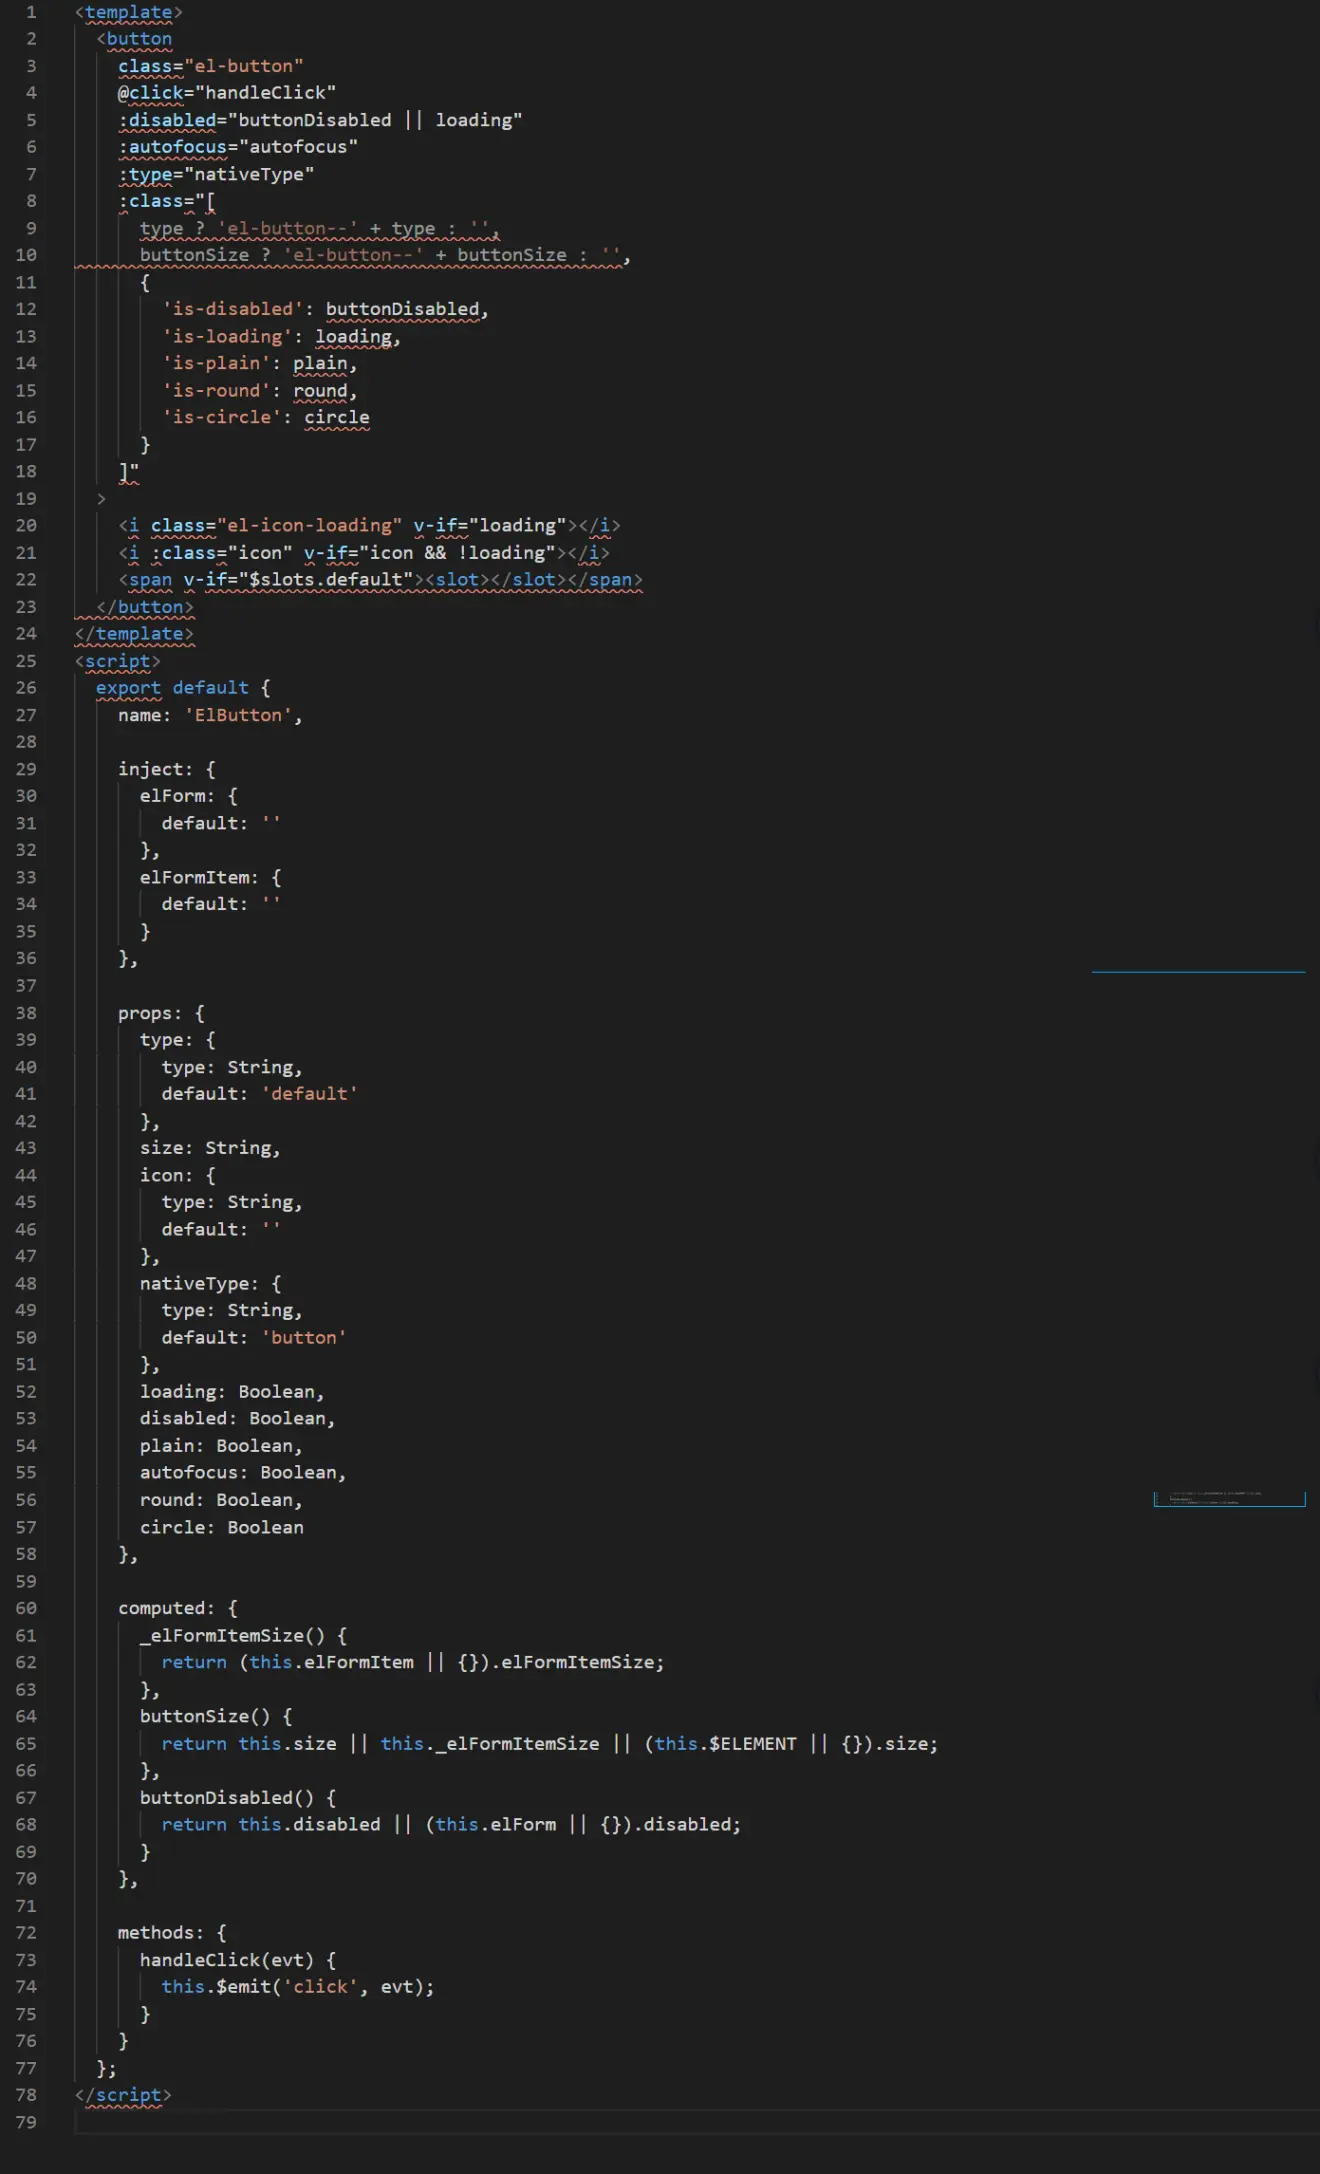The image size is (1320, 2174).
Task: Click the opening <script> tag
Action: pyautogui.click(x=118, y=661)
